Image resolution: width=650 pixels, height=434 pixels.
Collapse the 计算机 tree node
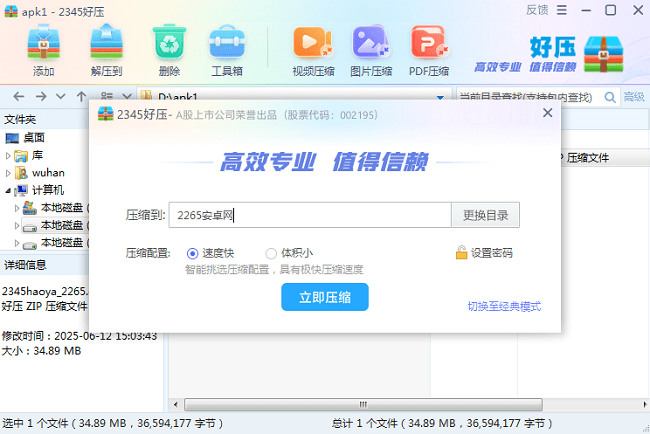9,190
